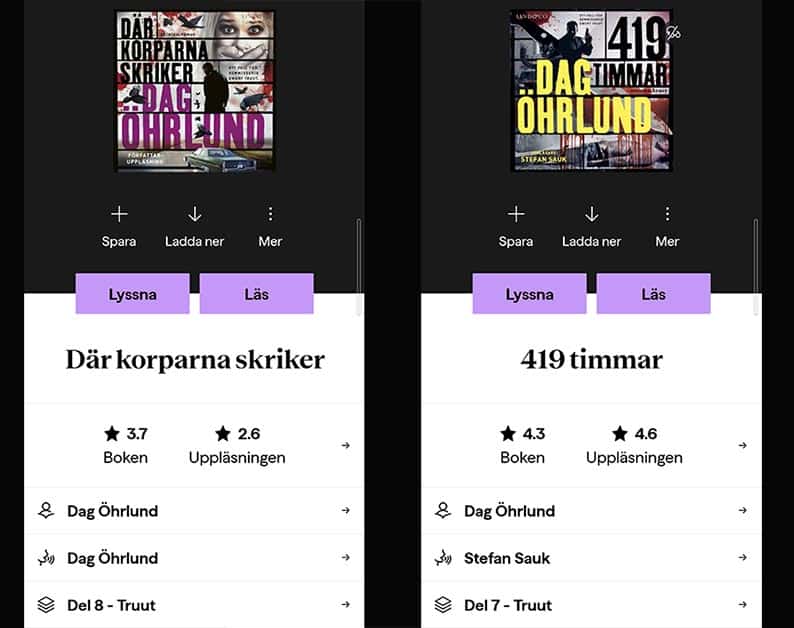Click the 419 timmar cover image
Viewport: 794px width, 628px height.
click(x=591, y=91)
